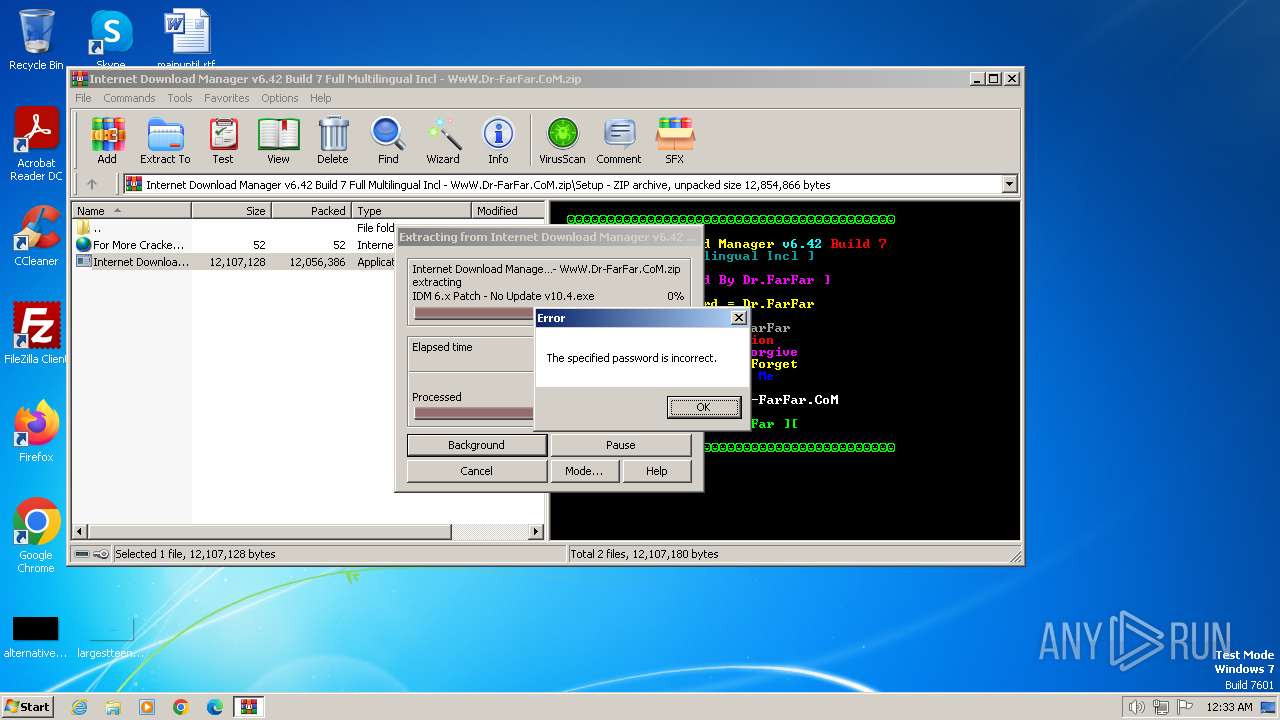
Task: Click the Add toolbar icon in WinRAR
Action: point(107,140)
